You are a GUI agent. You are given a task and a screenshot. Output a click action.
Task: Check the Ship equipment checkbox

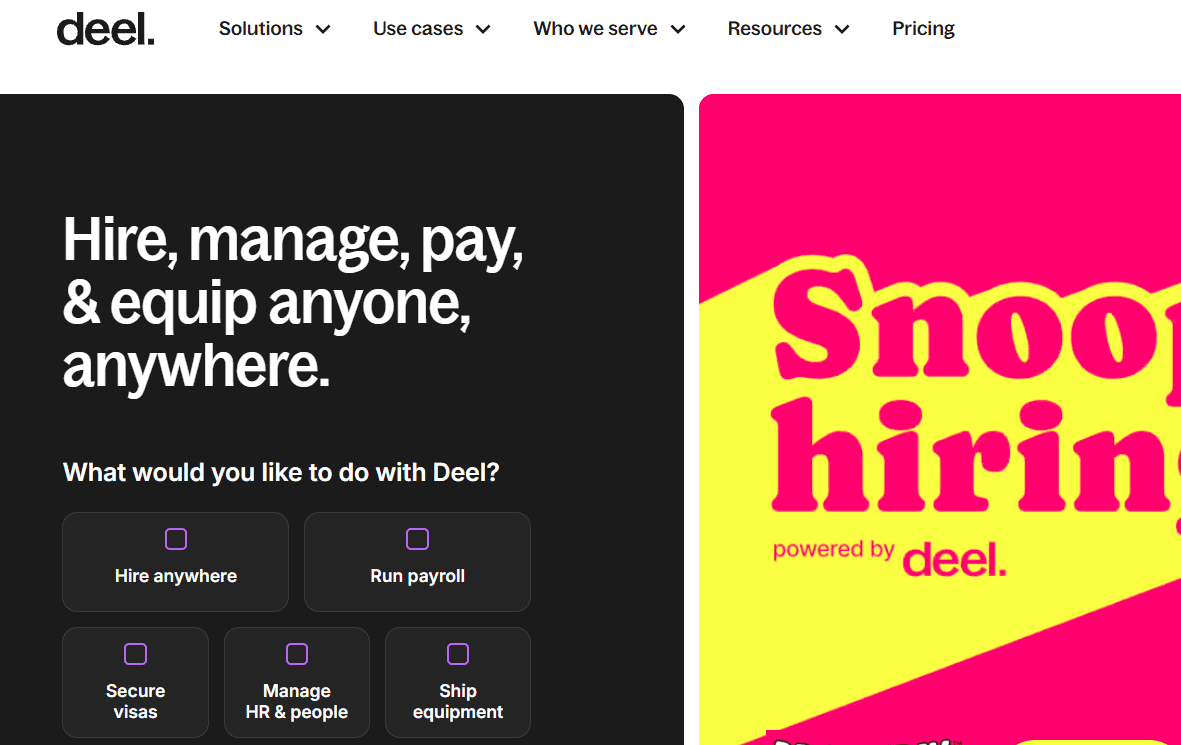tap(458, 654)
